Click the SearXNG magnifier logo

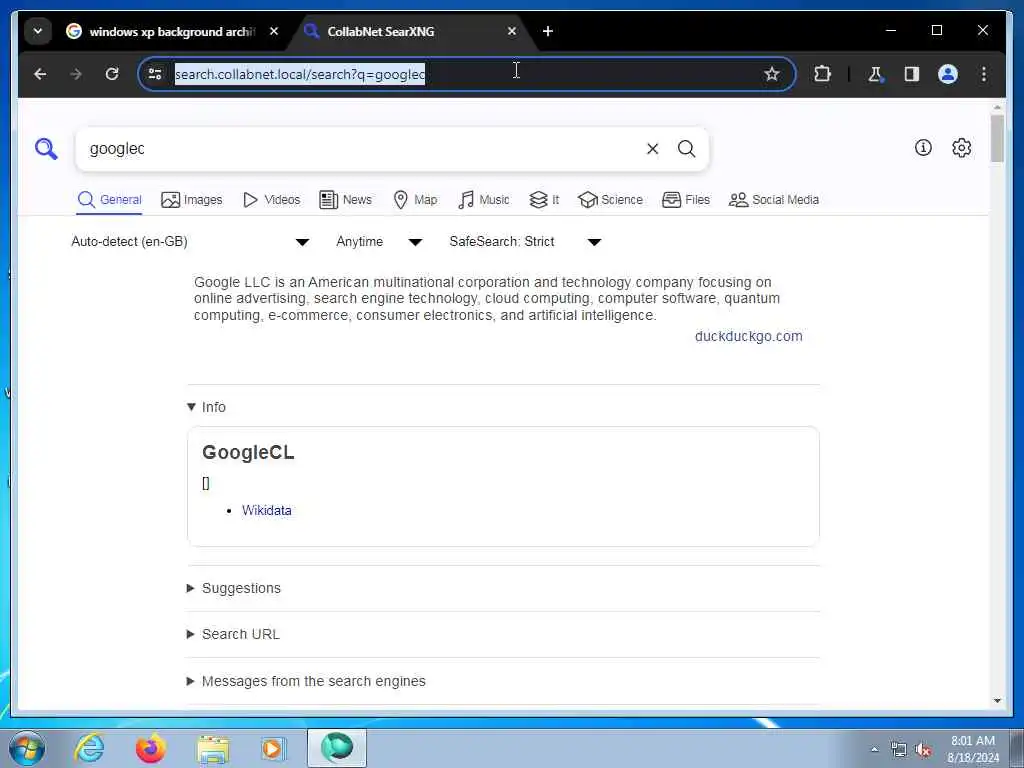pos(46,149)
